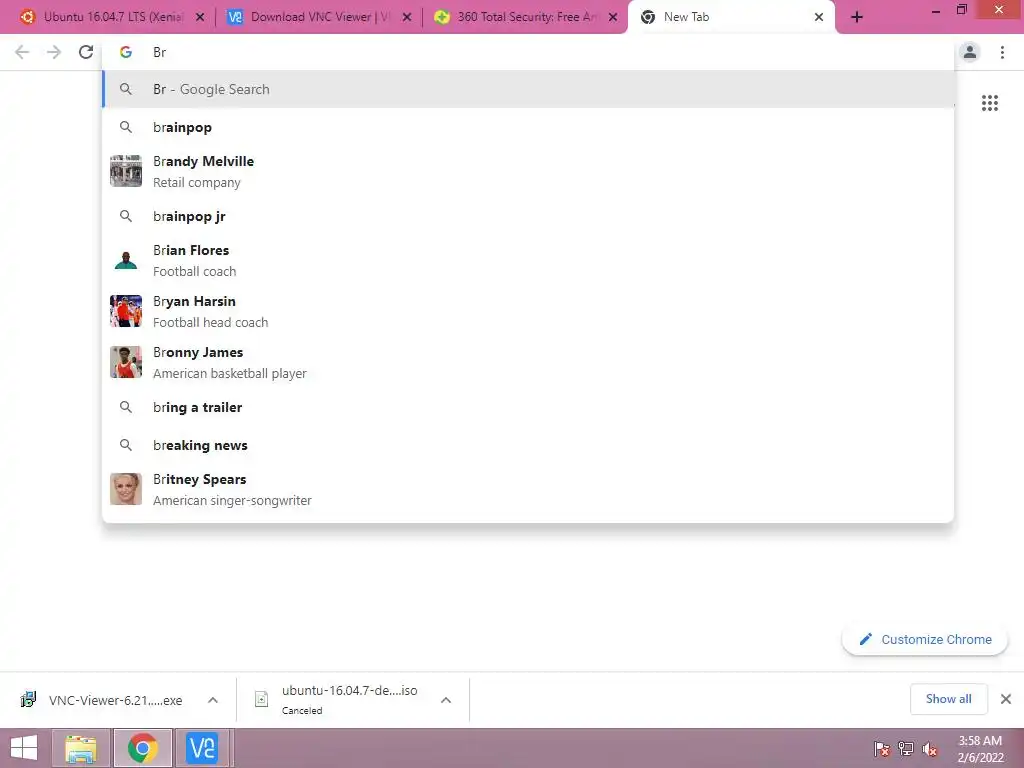Choose the brainpop suggestion

coord(528,127)
